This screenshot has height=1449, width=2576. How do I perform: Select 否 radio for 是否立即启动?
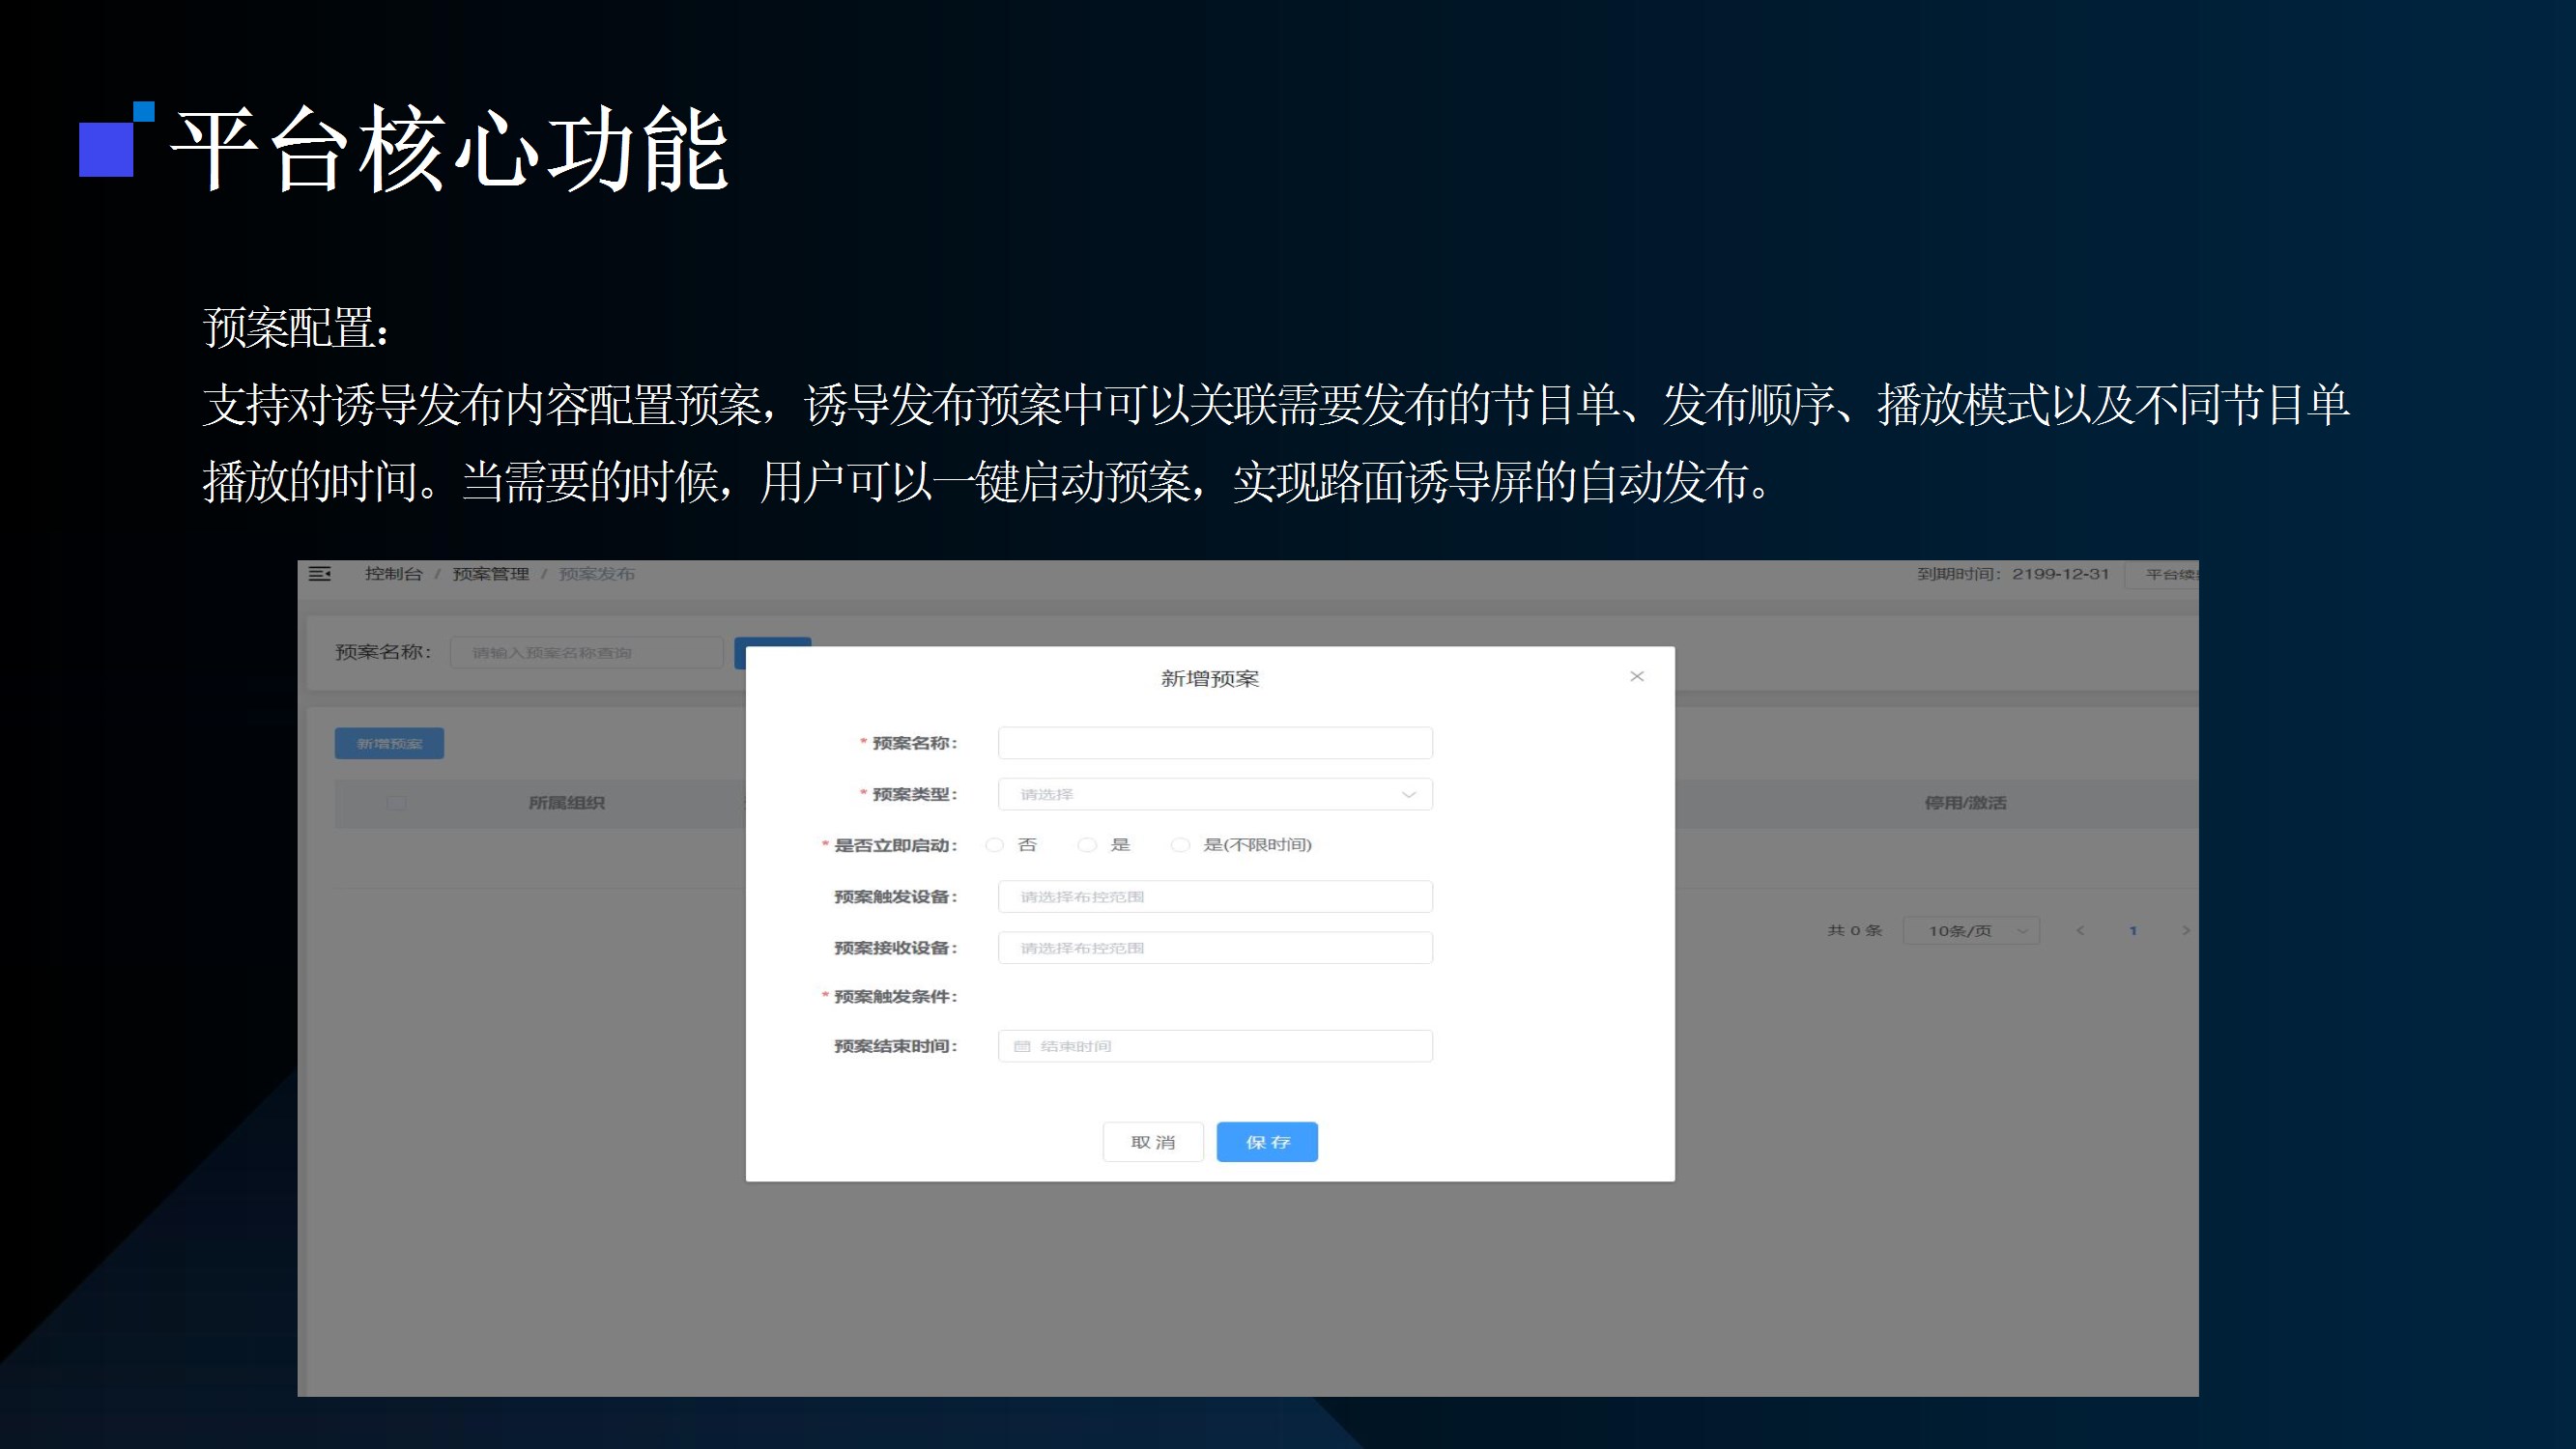pos(994,845)
